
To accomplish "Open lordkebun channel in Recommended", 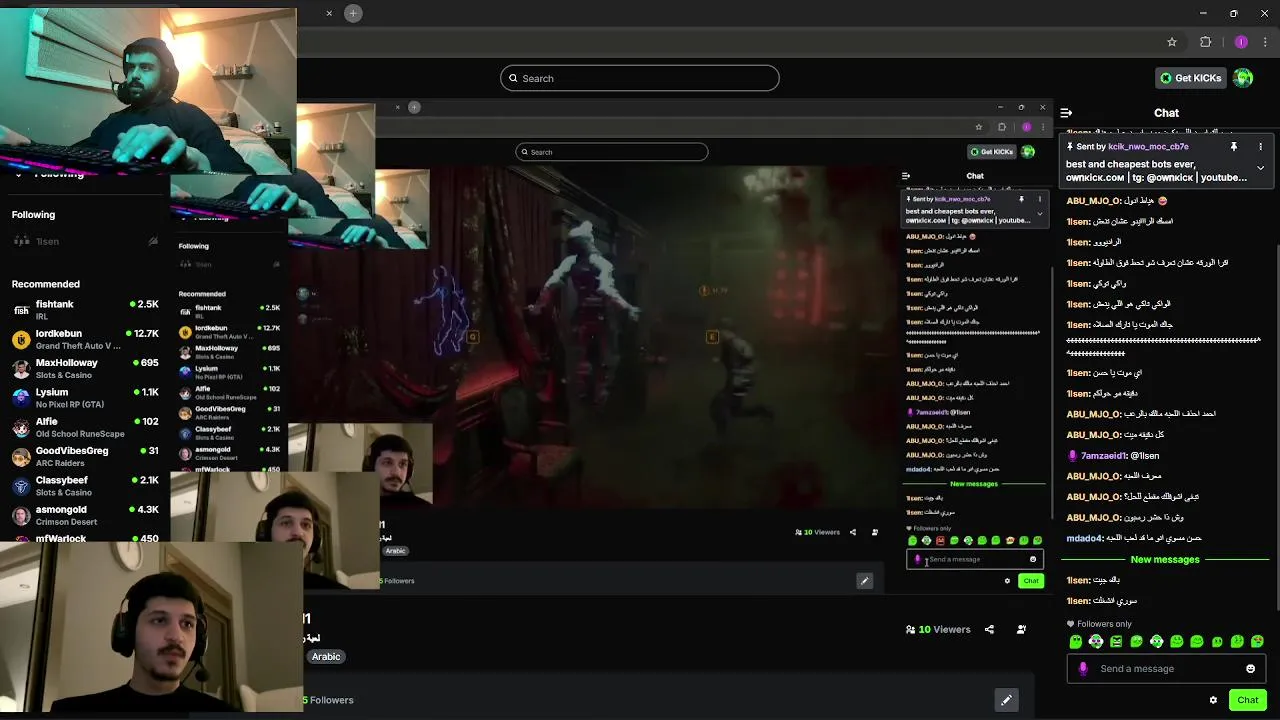I will tap(85, 339).
